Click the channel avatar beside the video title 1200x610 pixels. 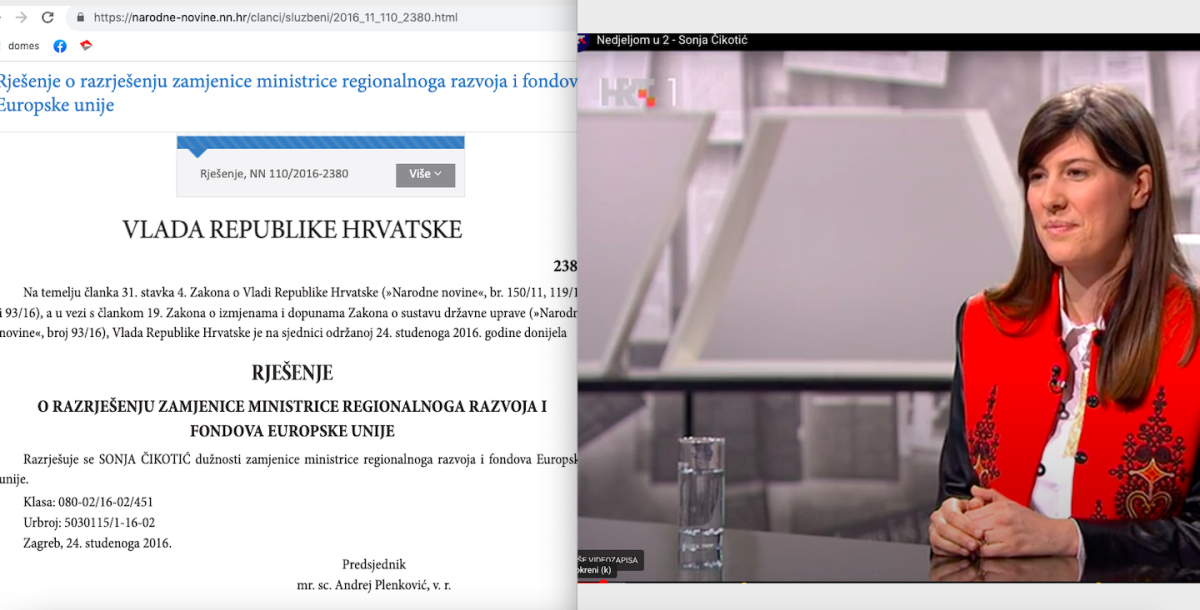pos(583,40)
